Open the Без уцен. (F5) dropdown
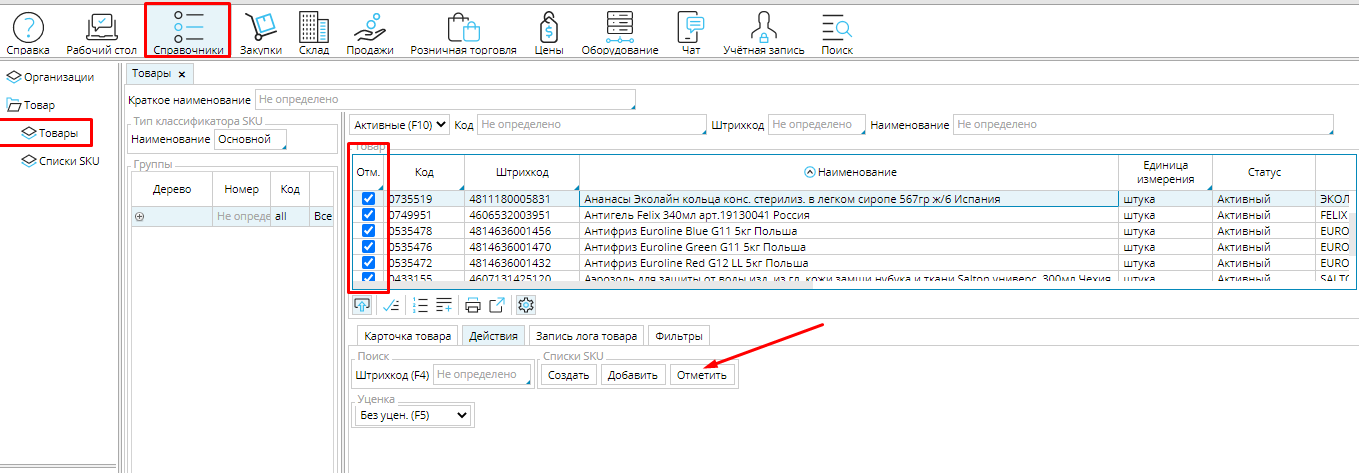 (414, 414)
